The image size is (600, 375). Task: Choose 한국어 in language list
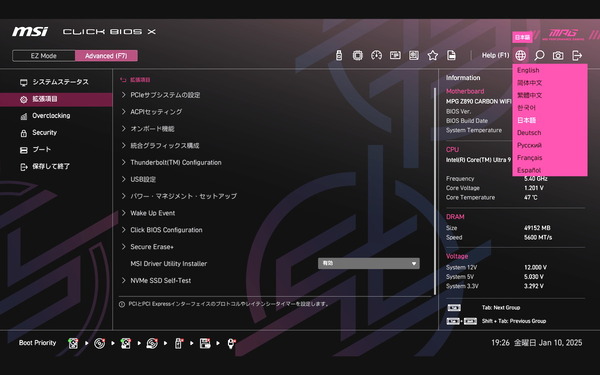point(527,108)
